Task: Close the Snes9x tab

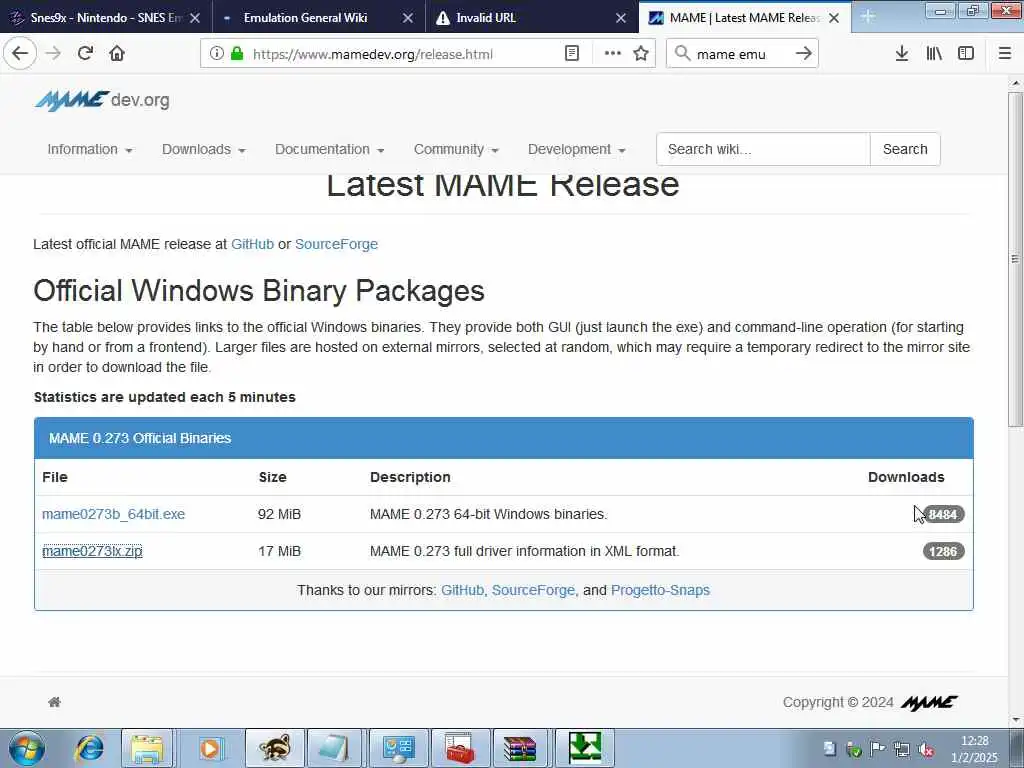Action: (x=195, y=18)
